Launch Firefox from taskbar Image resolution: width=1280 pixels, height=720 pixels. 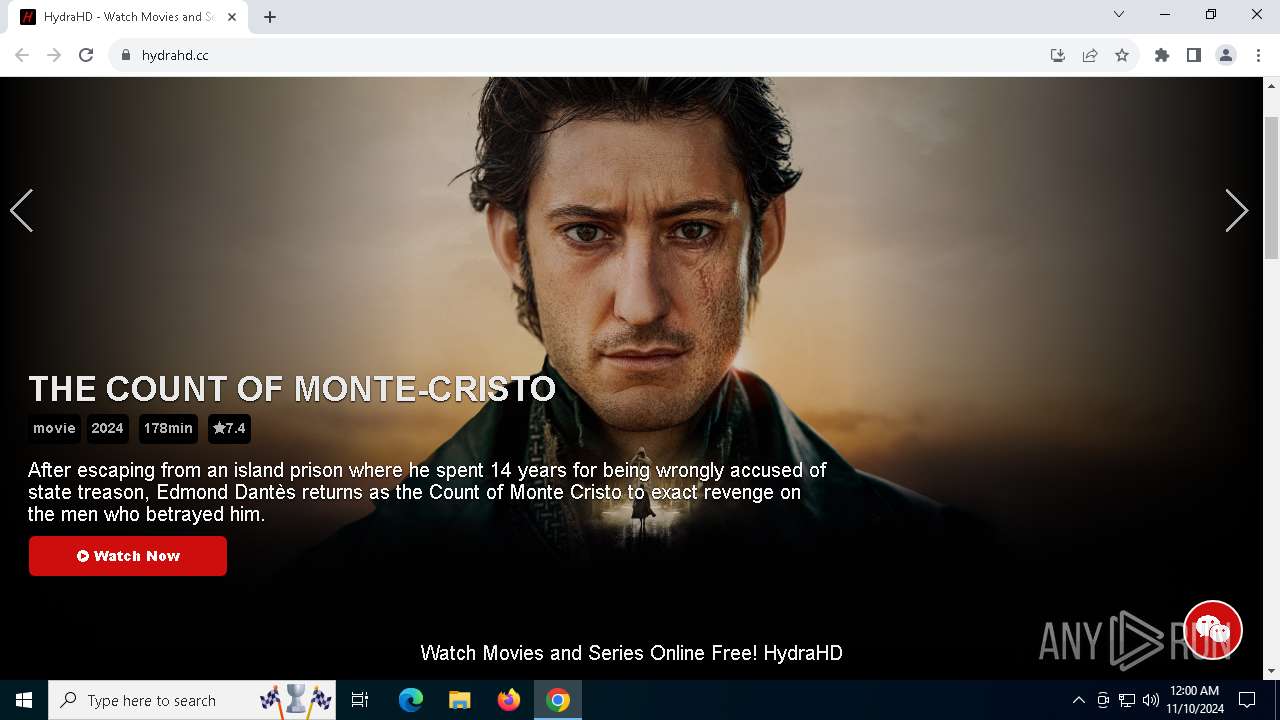pos(509,700)
